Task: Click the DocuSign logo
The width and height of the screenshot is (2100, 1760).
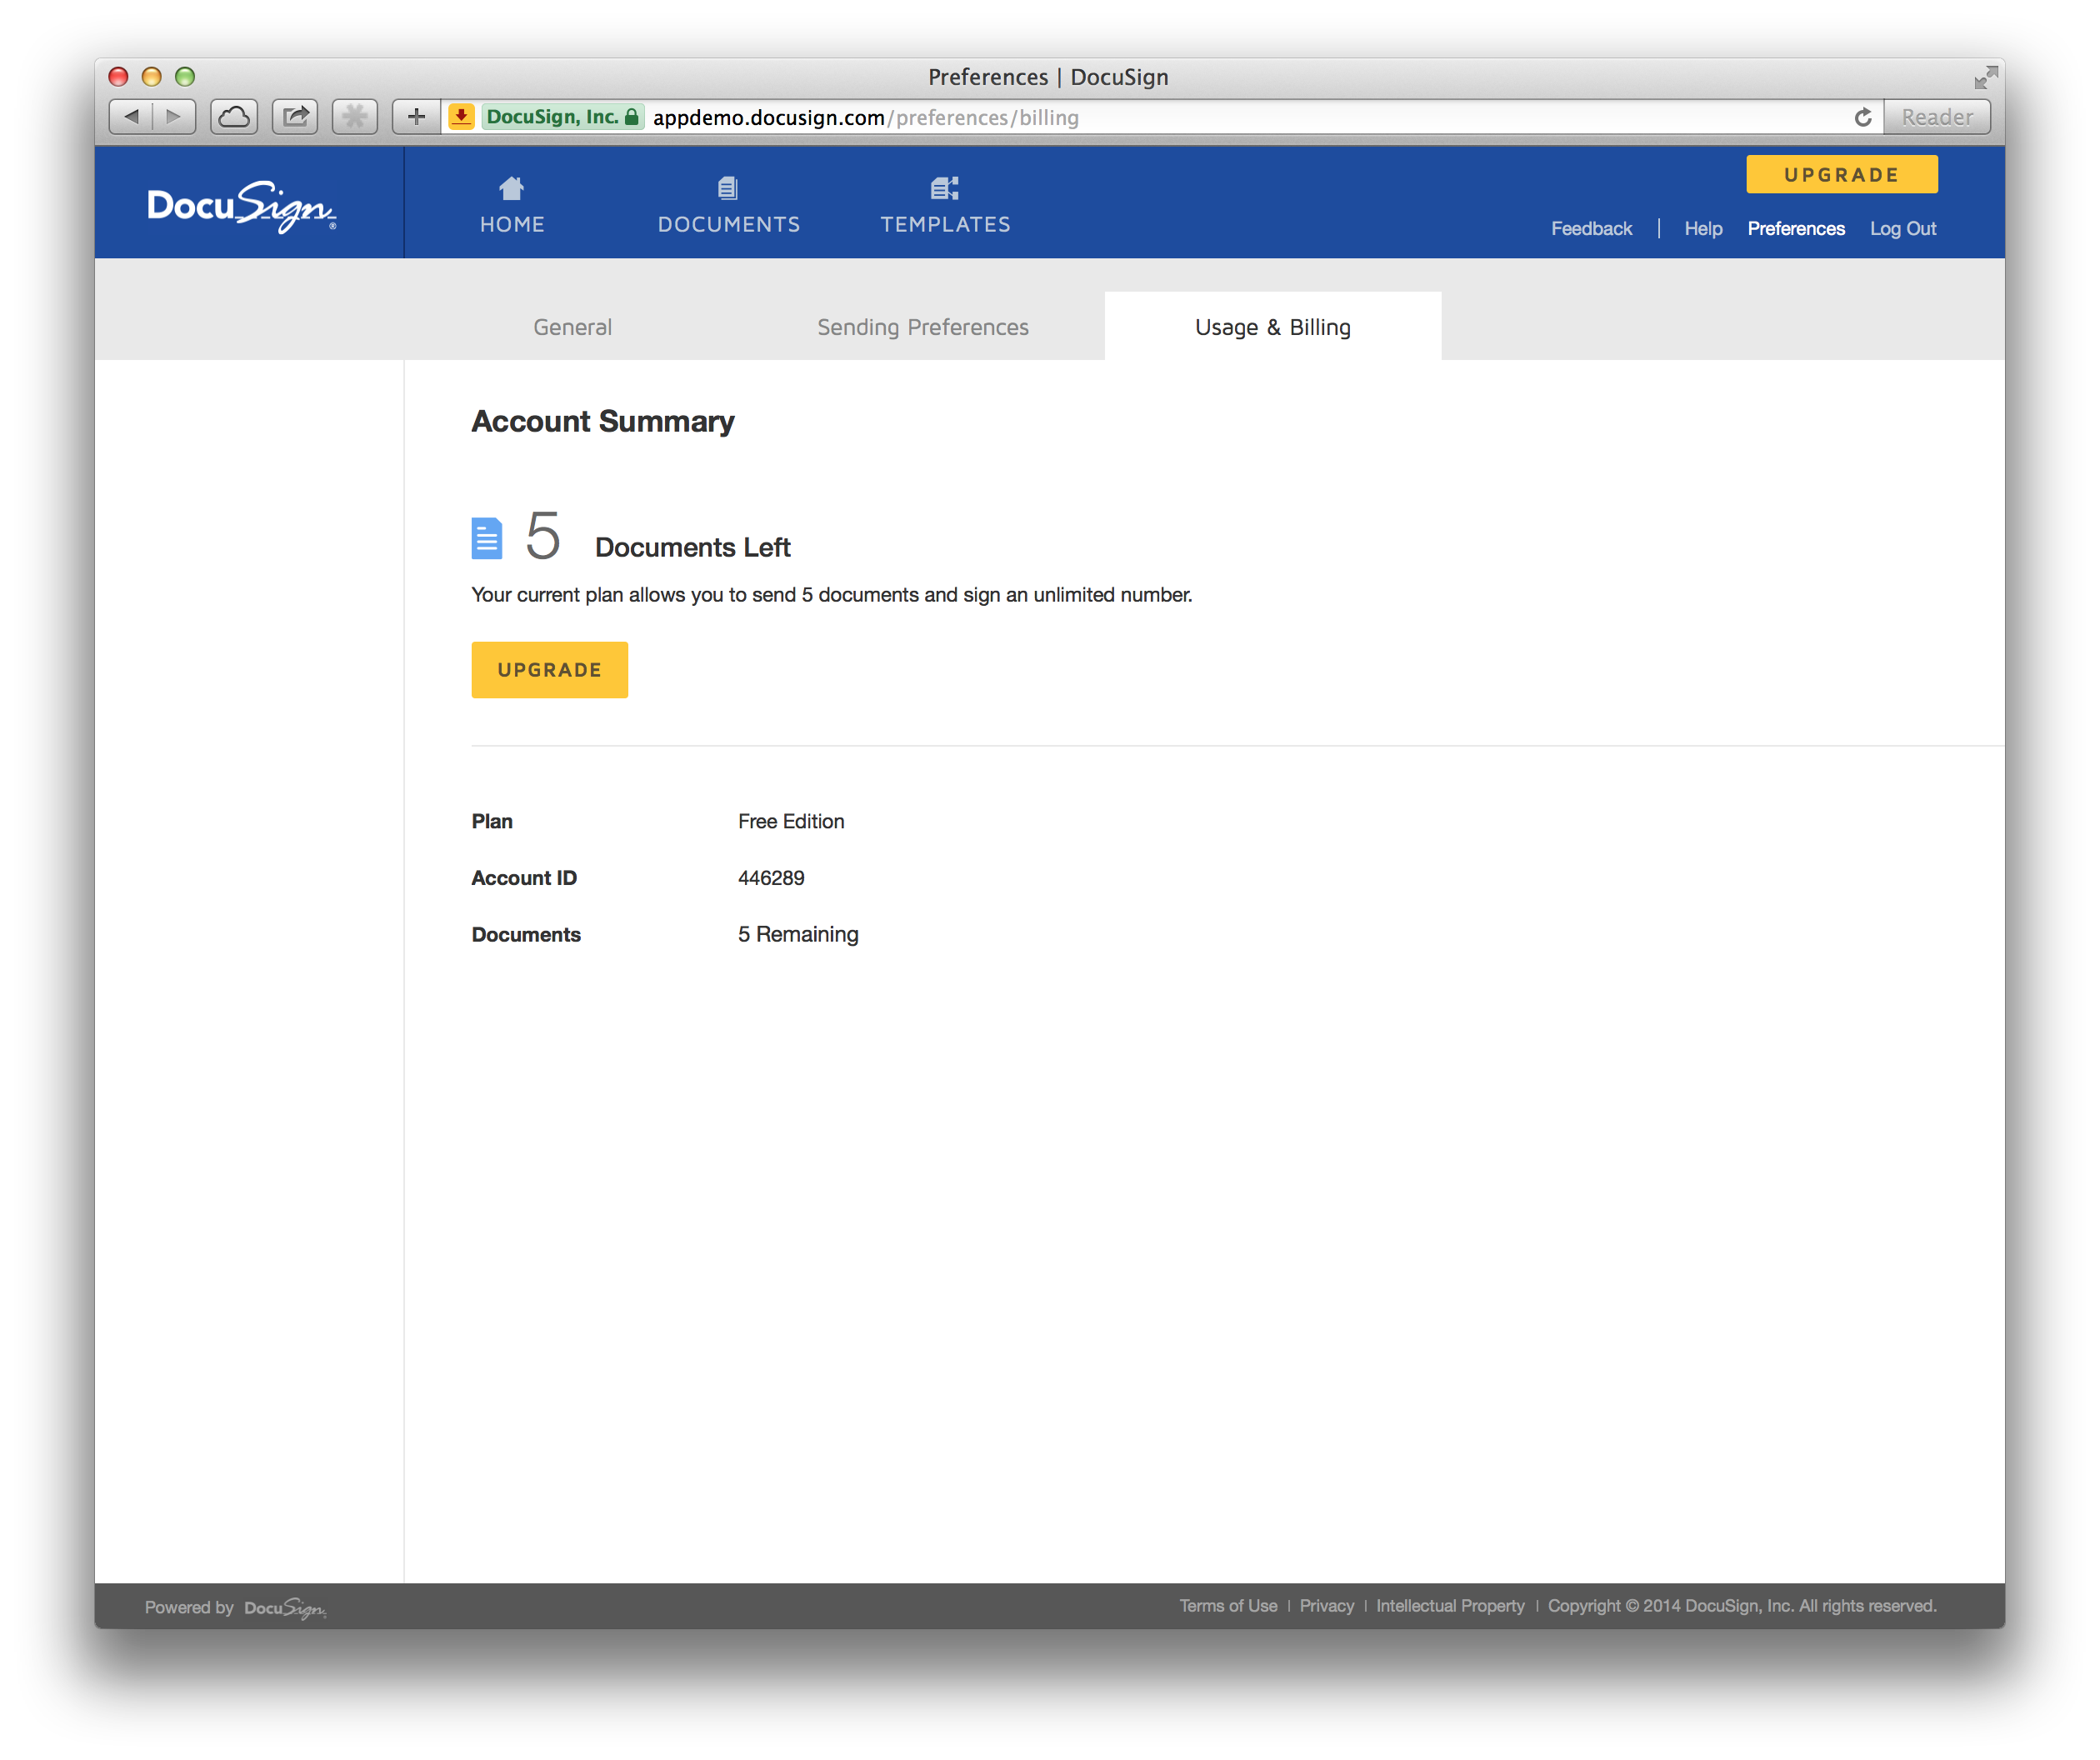Action: [x=238, y=205]
